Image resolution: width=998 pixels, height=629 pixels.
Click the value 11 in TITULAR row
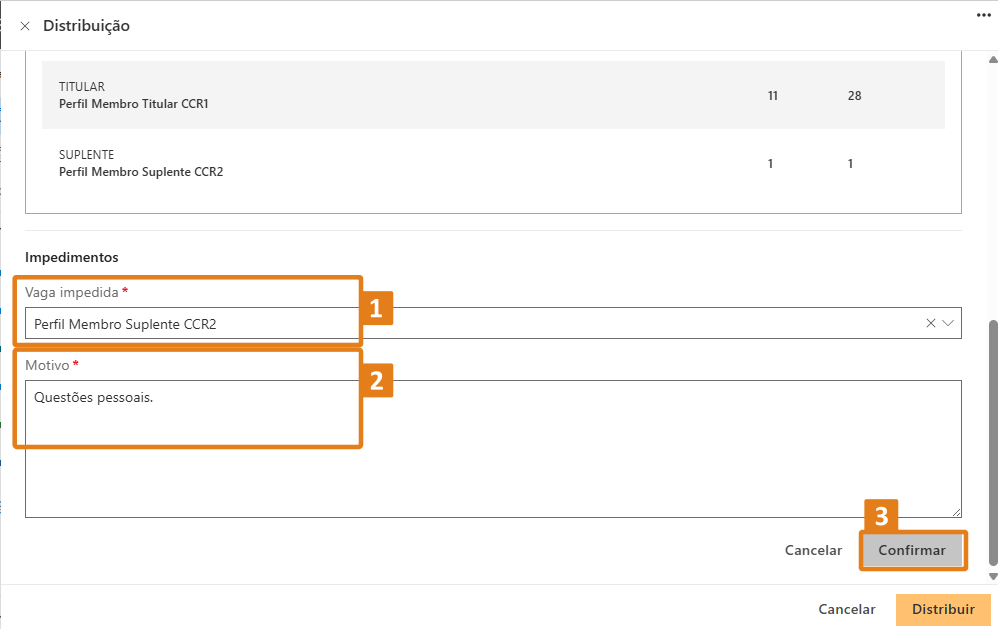[773, 96]
